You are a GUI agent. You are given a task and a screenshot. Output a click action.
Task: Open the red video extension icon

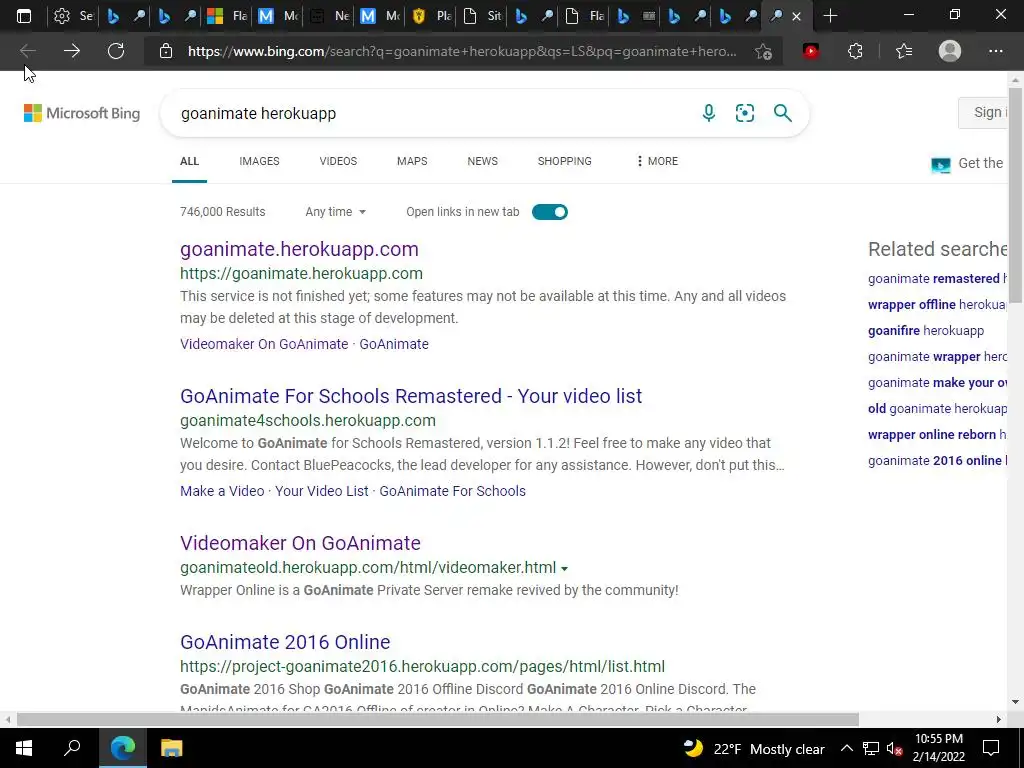(811, 51)
